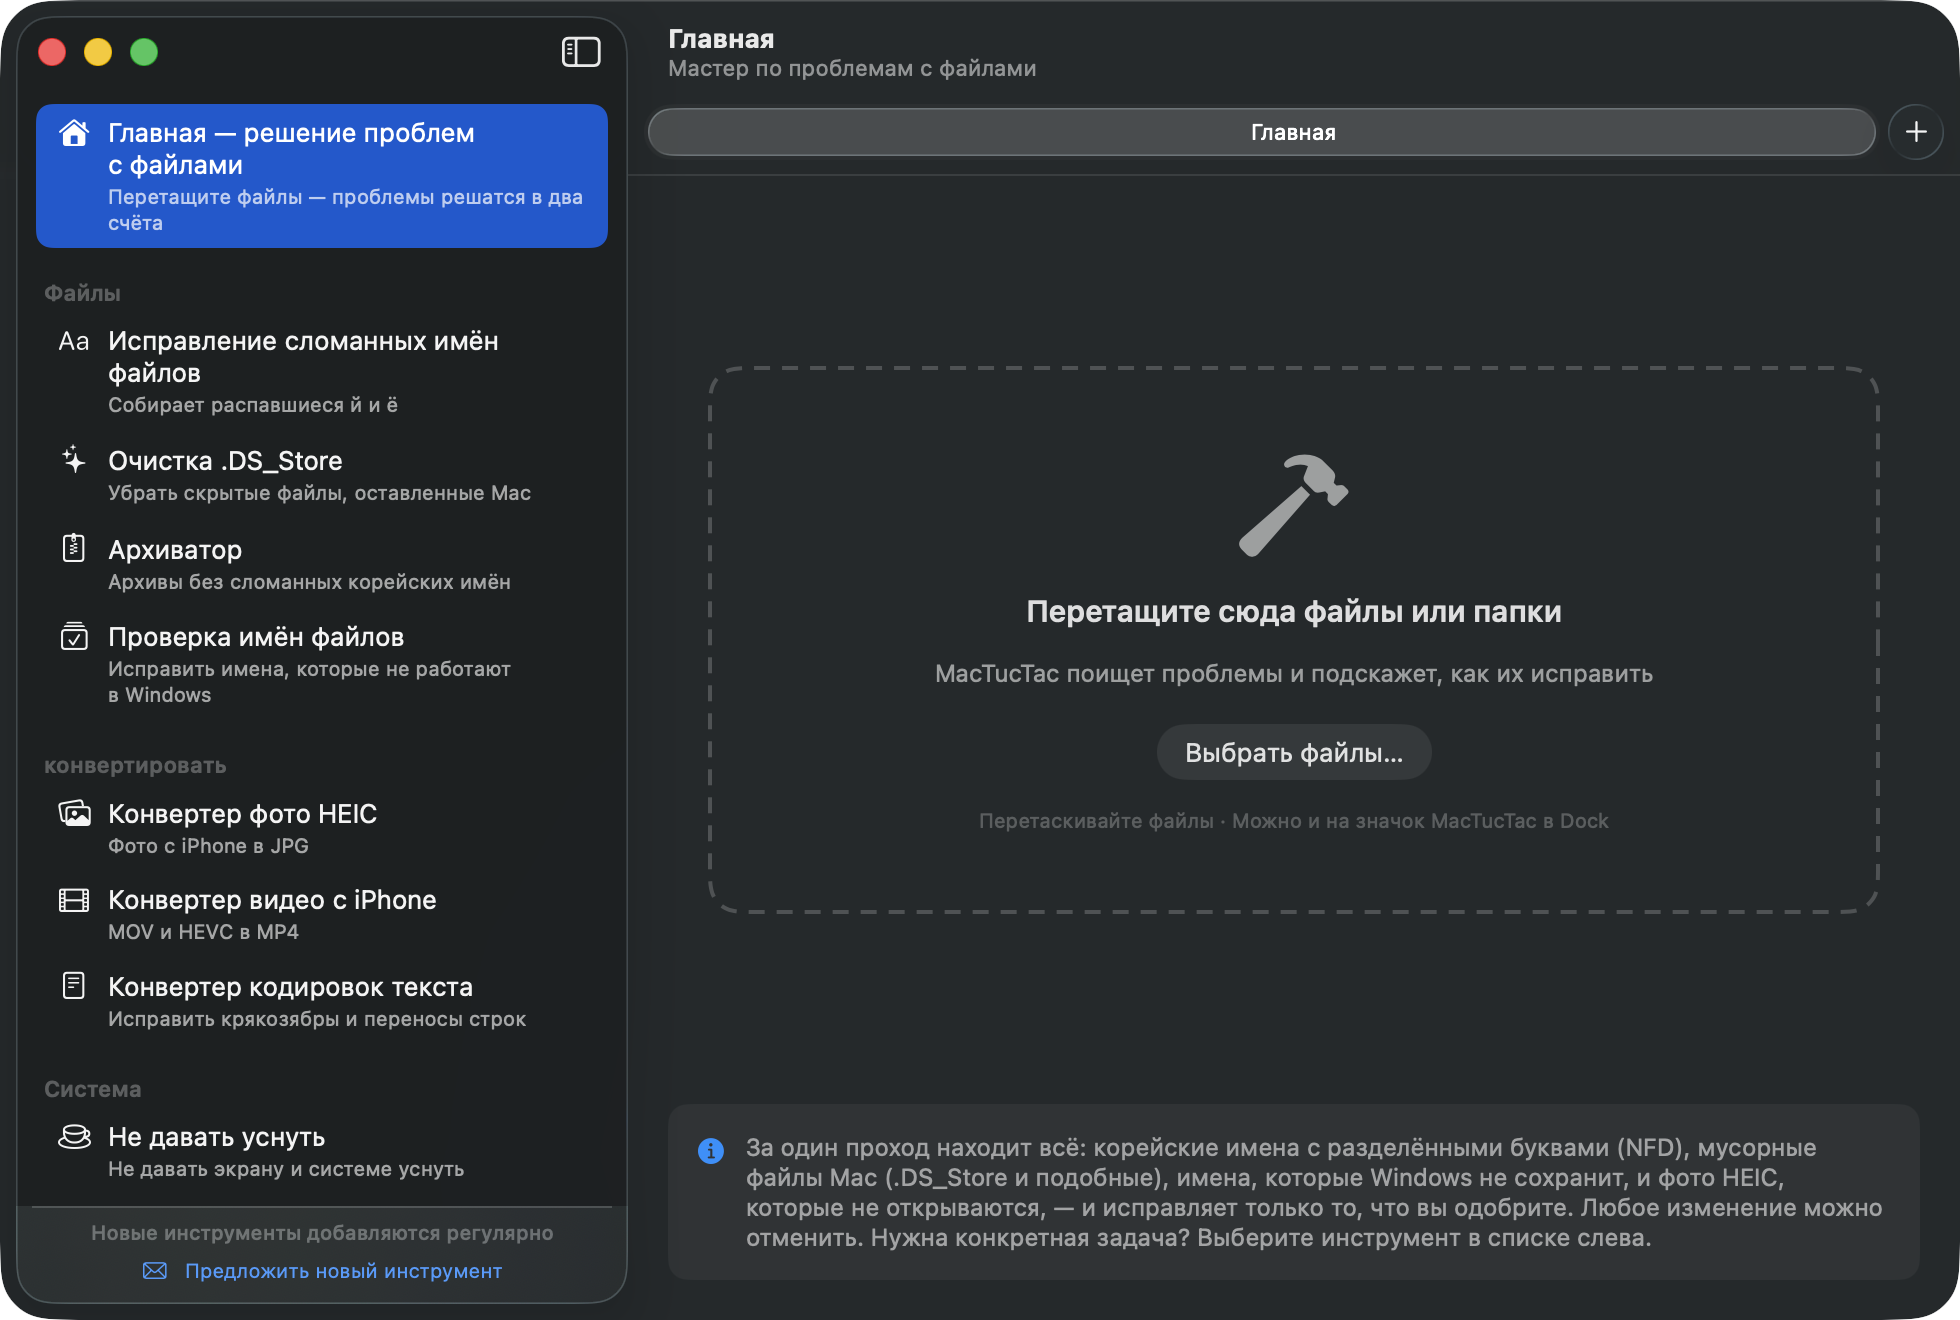This screenshot has width=1960, height=1320.
Task: Click the zip archive icon beside Архиватор
Action: (74, 548)
